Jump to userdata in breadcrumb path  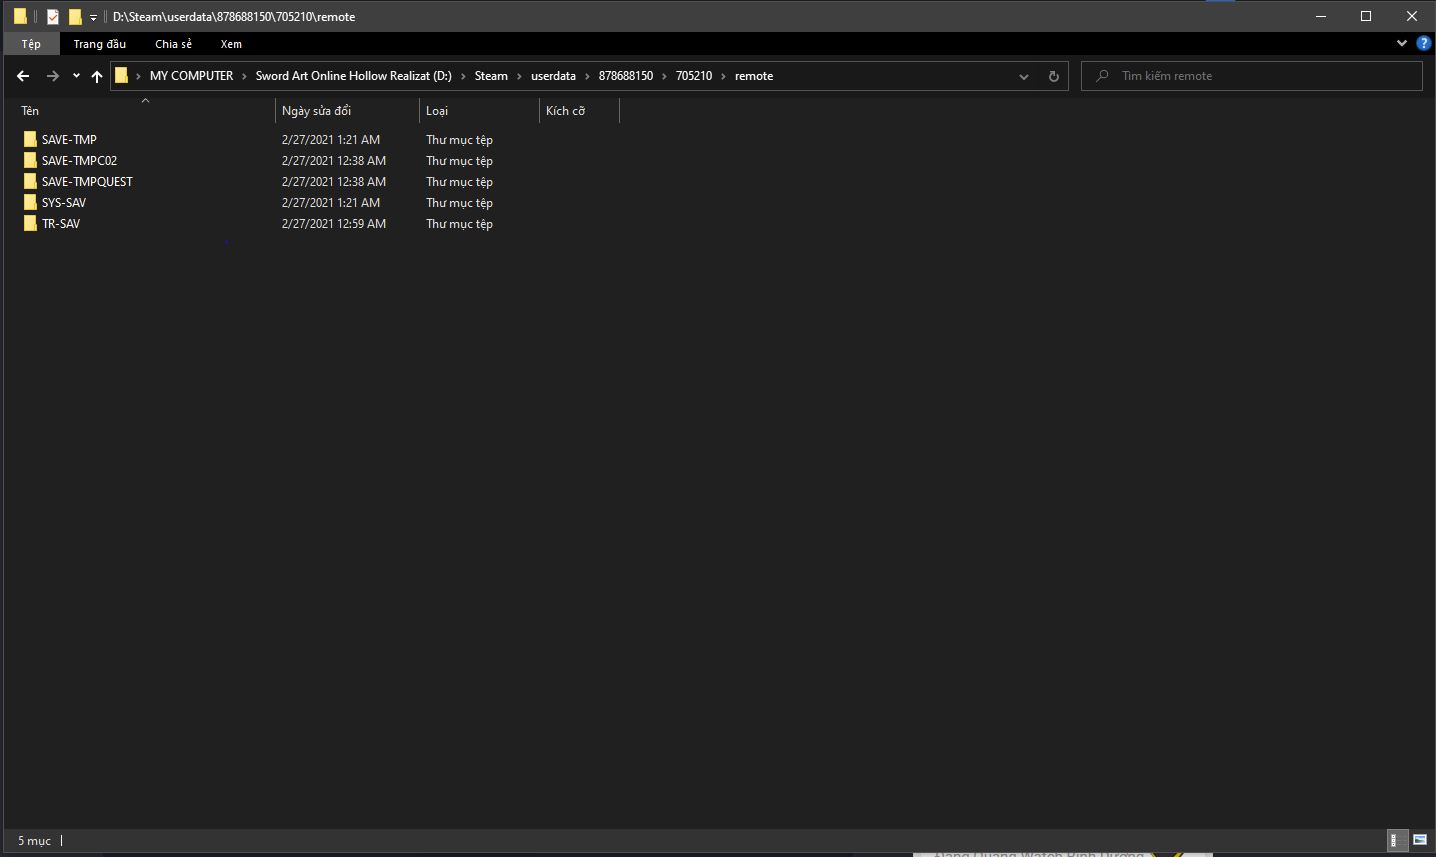click(553, 76)
